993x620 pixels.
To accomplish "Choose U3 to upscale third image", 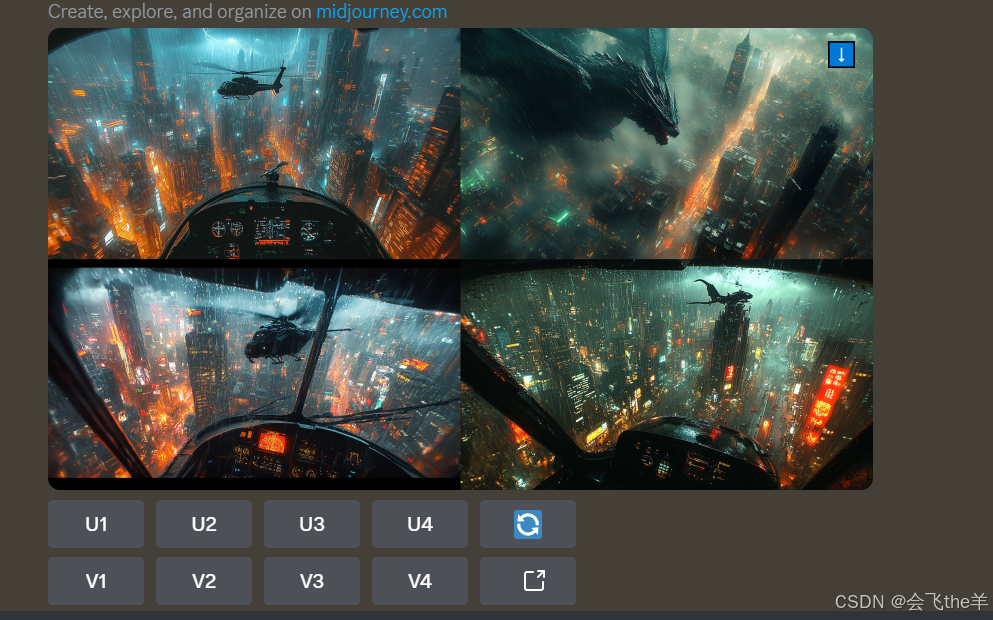I will click(312, 524).
